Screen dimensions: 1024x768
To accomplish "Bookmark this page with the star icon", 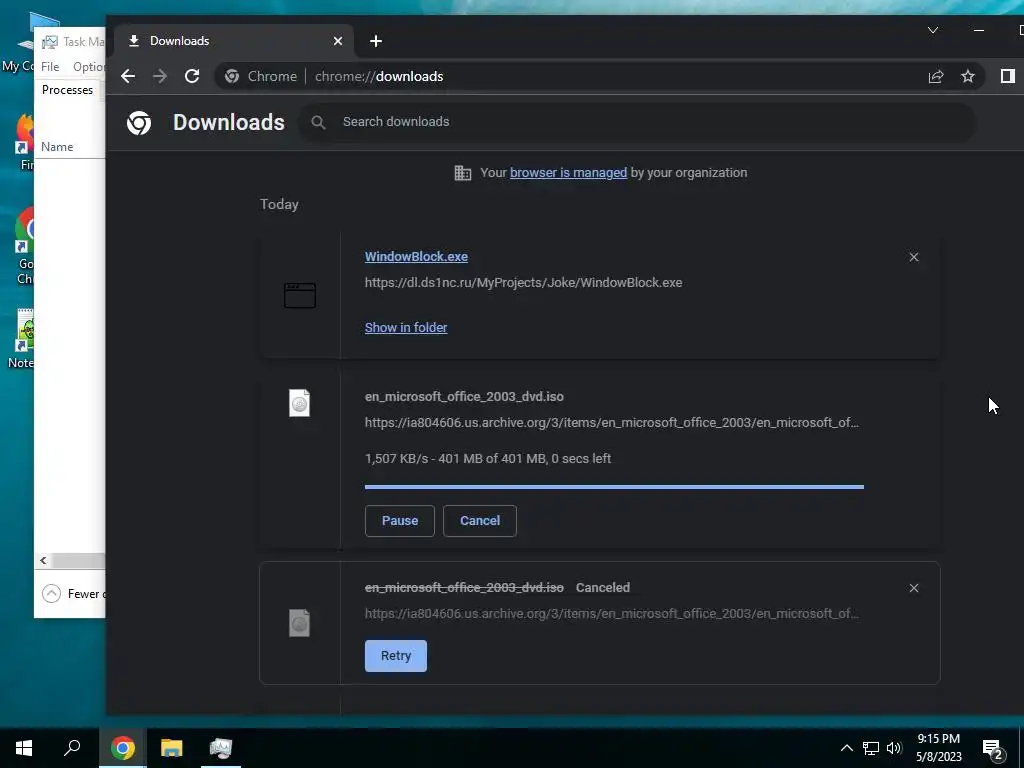I will [x=968, y=76].
